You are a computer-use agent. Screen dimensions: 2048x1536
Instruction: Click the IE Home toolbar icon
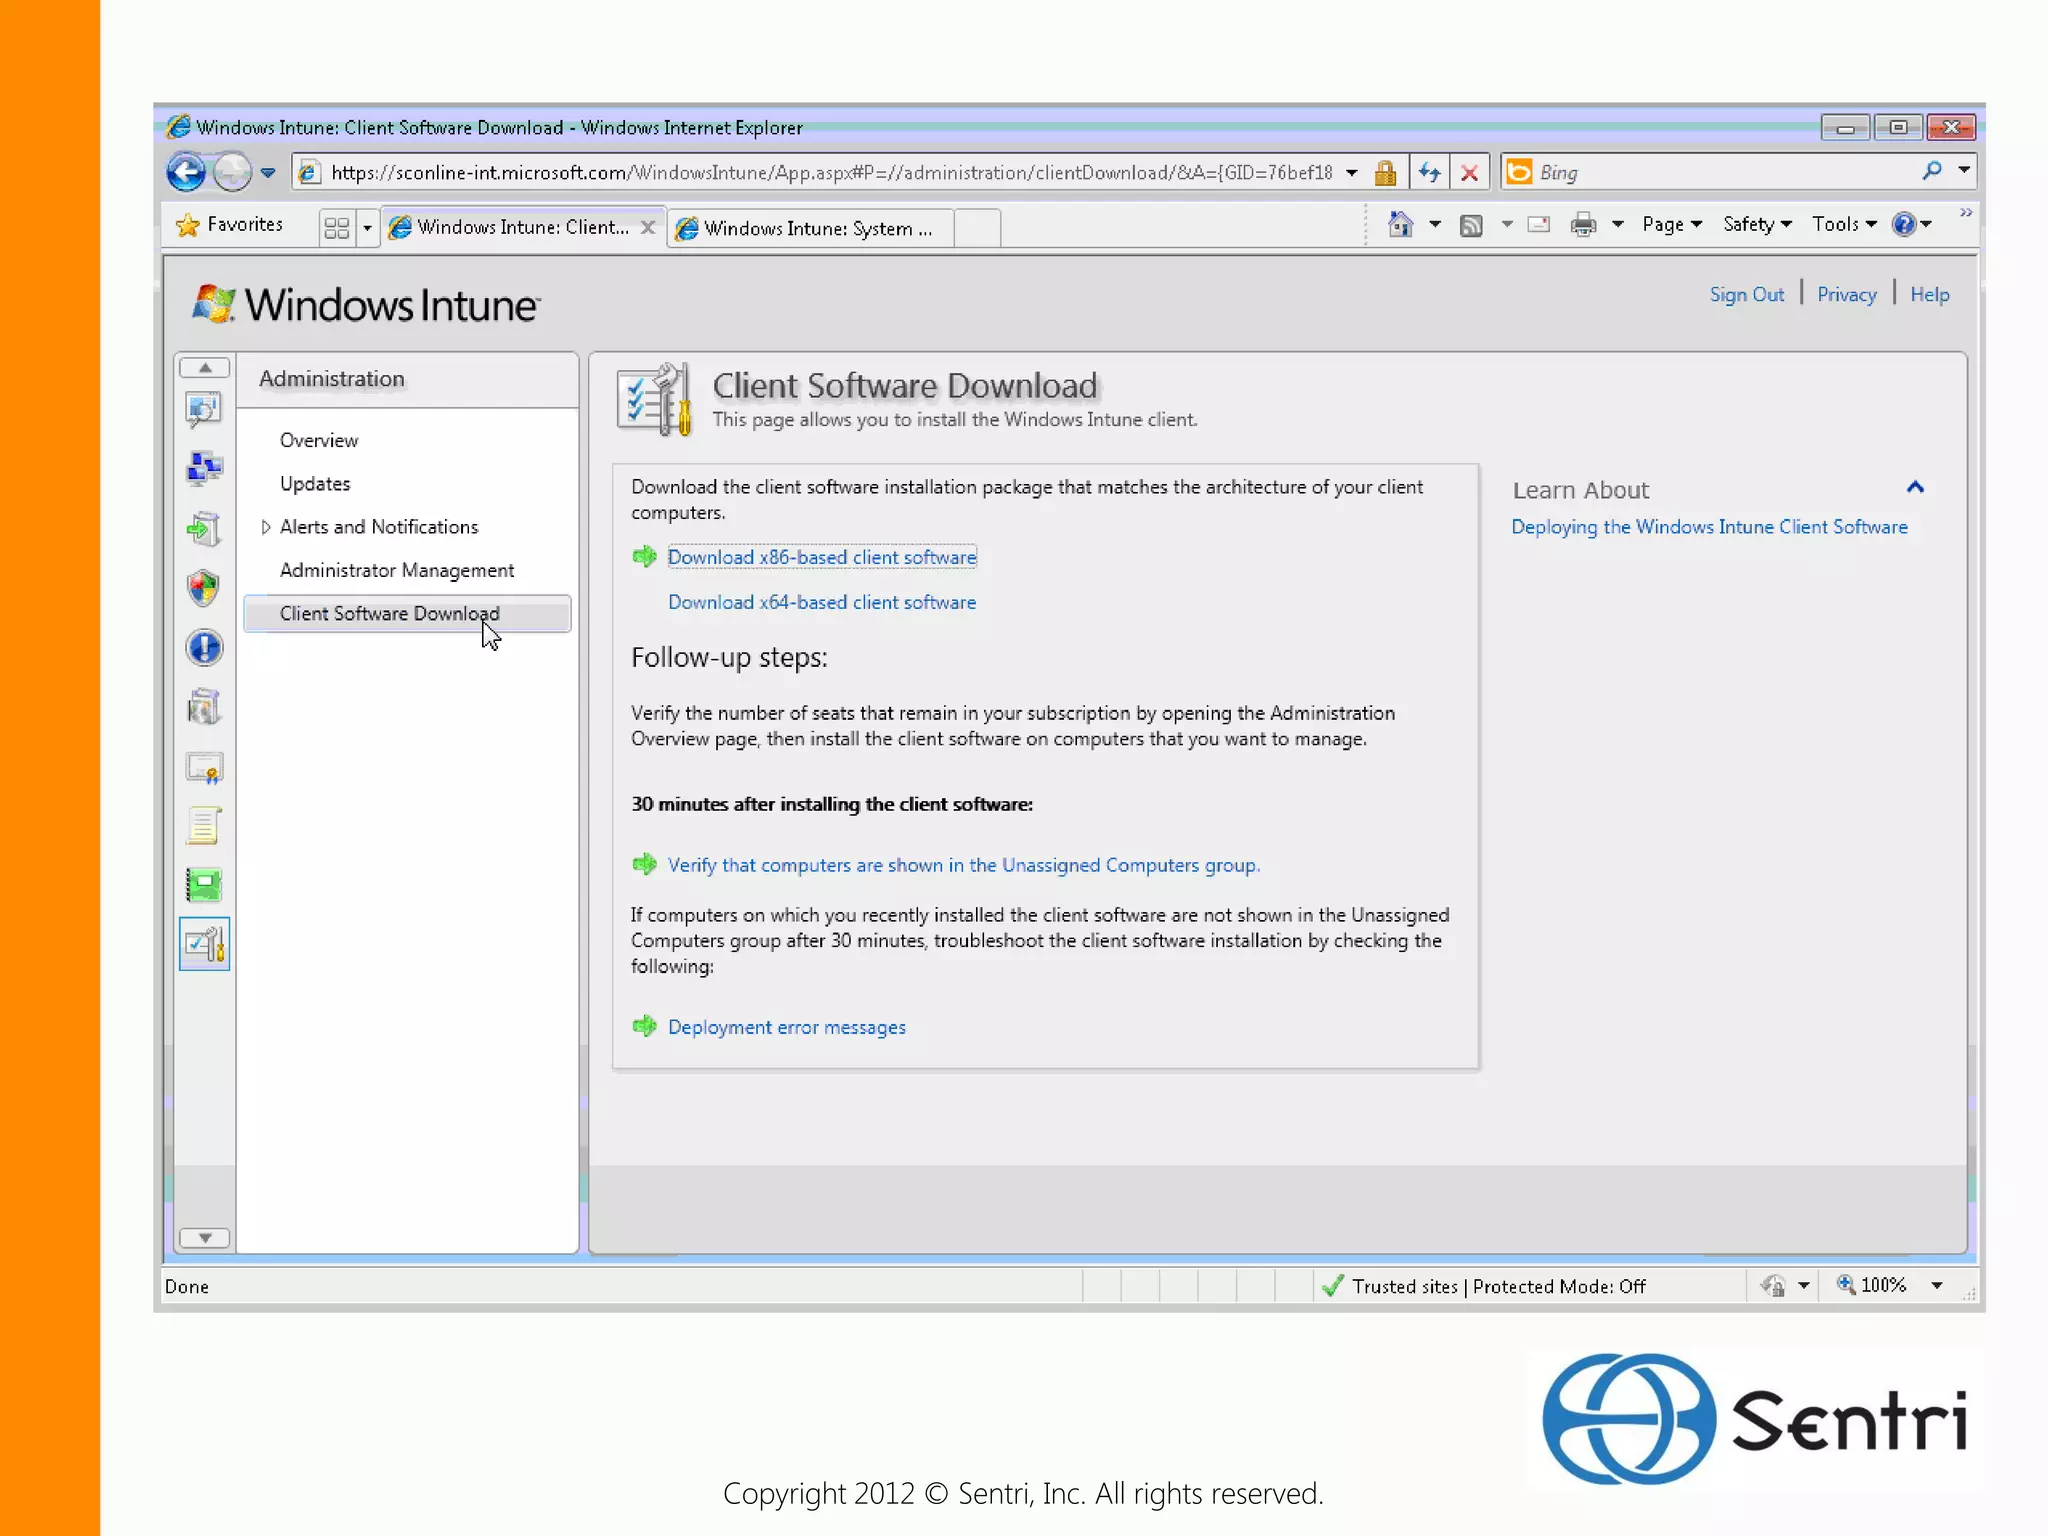click(x=1400, y=225)
